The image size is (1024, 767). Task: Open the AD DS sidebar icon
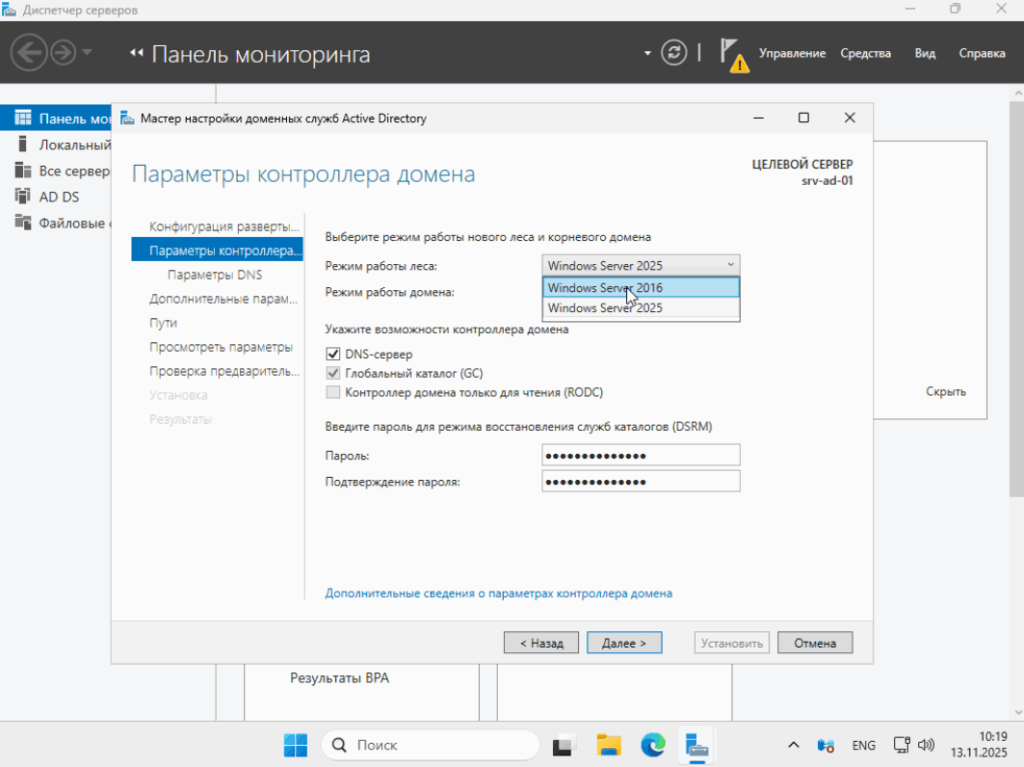(22, 196)
